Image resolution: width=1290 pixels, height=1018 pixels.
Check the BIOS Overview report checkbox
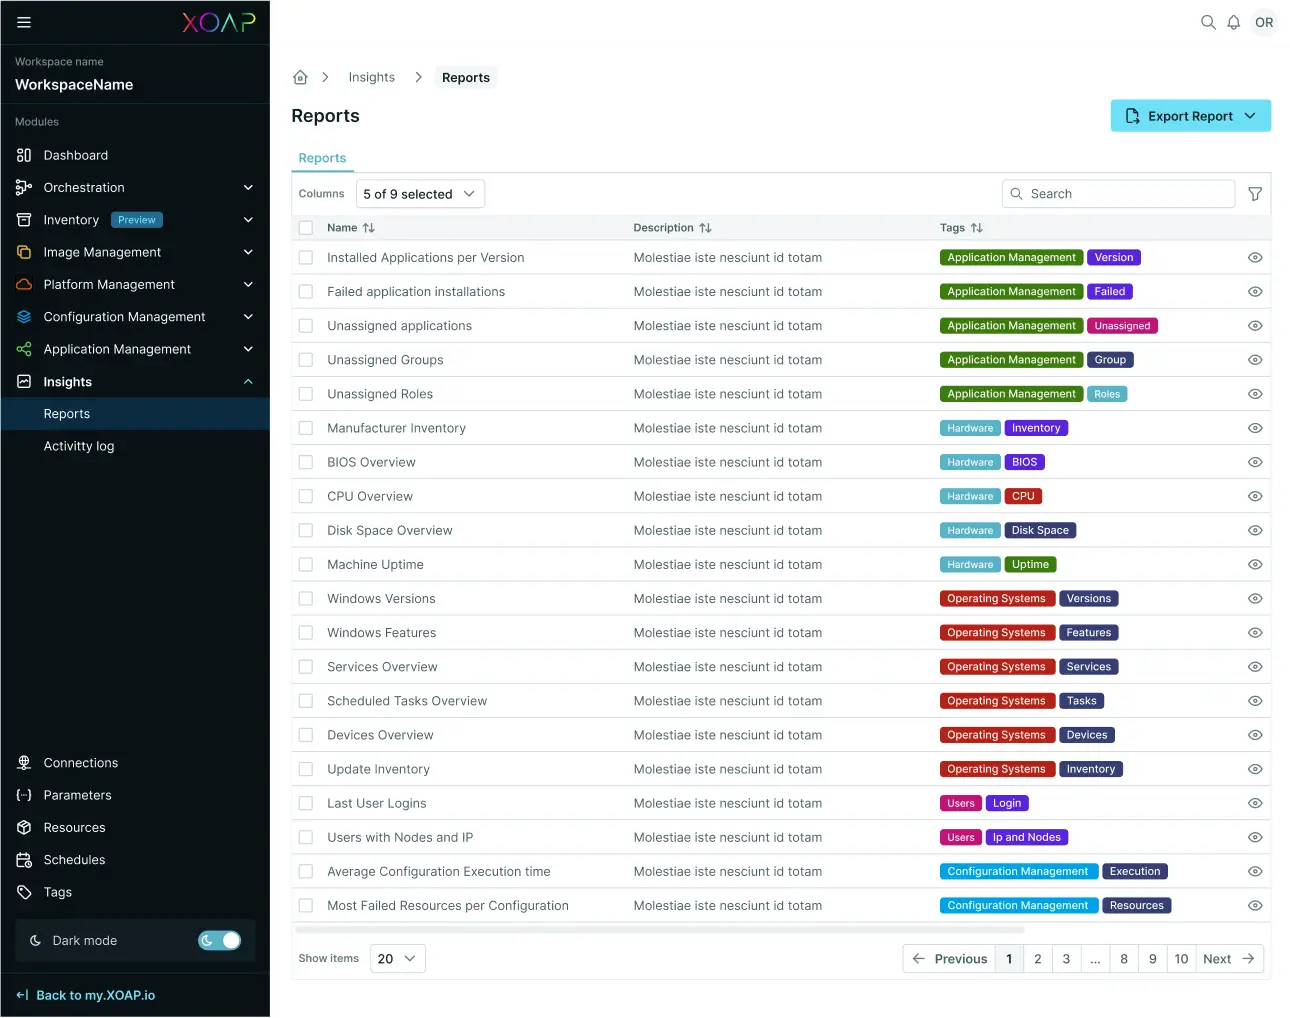305,462
